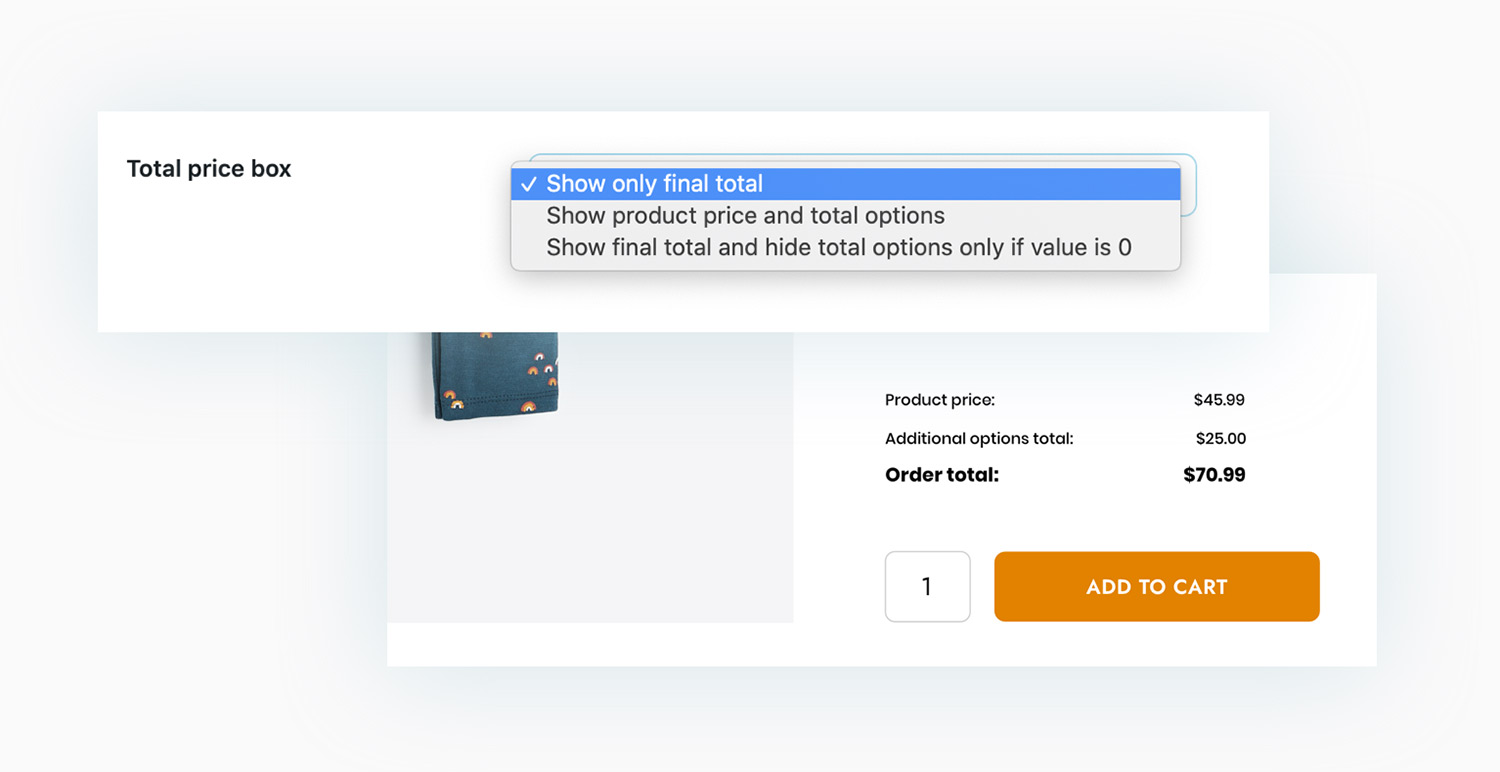Click the bold "Order total:" label
This screenshot has width=1500, height=772.
pyautogui.click(x=942, y=475)
